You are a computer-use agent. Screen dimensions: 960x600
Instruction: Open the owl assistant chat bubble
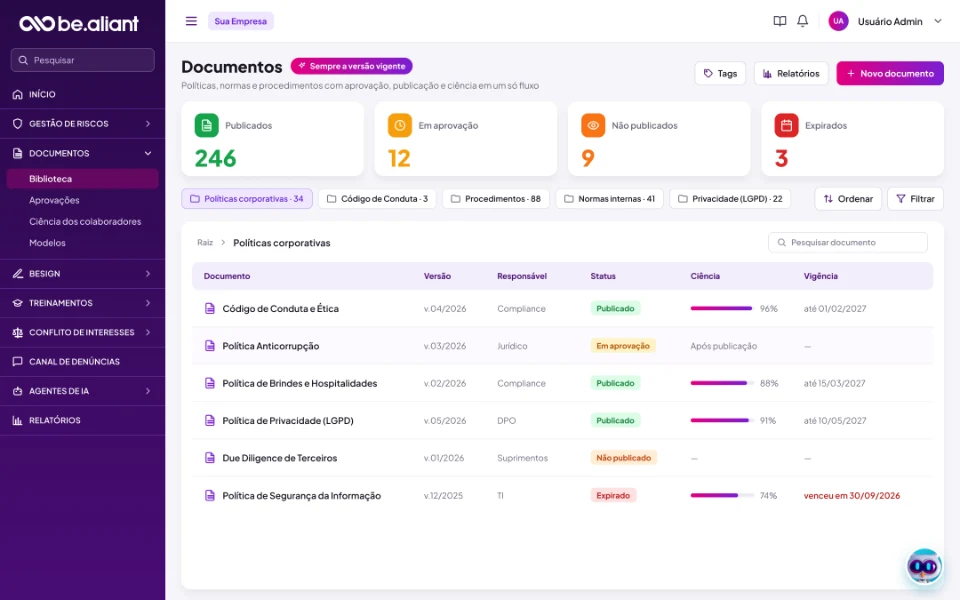click(924, 566)
